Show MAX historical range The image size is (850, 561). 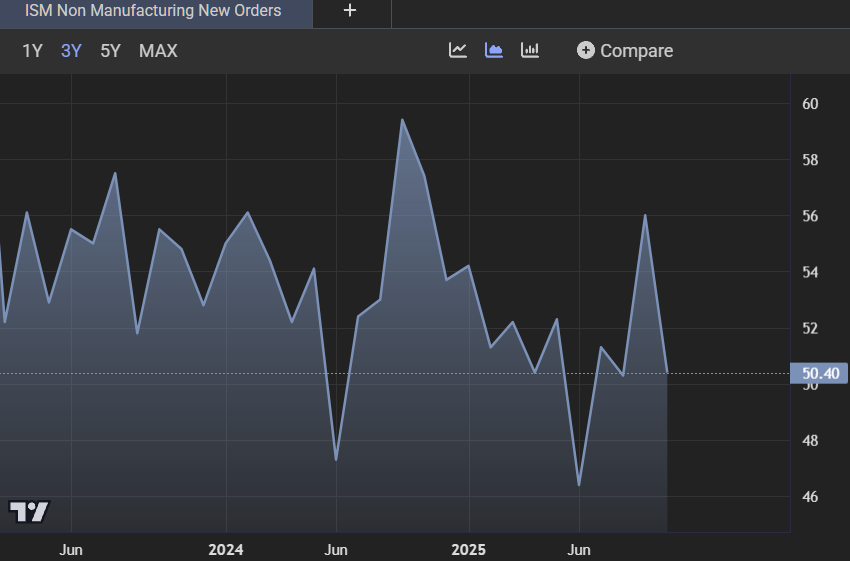click(158, 51)
